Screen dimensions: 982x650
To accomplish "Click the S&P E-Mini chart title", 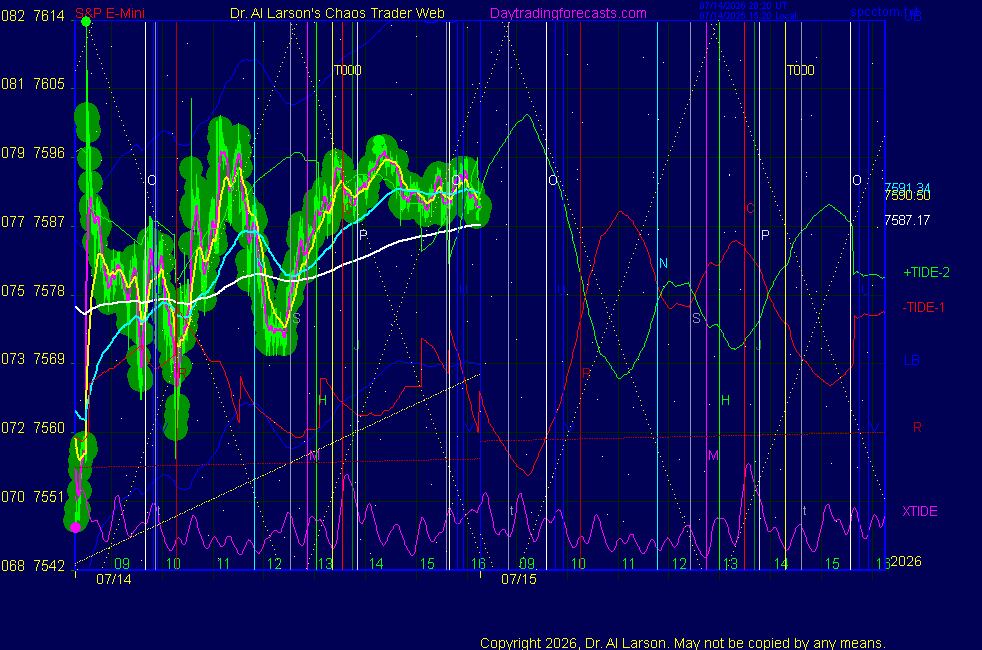I will 110,13.
